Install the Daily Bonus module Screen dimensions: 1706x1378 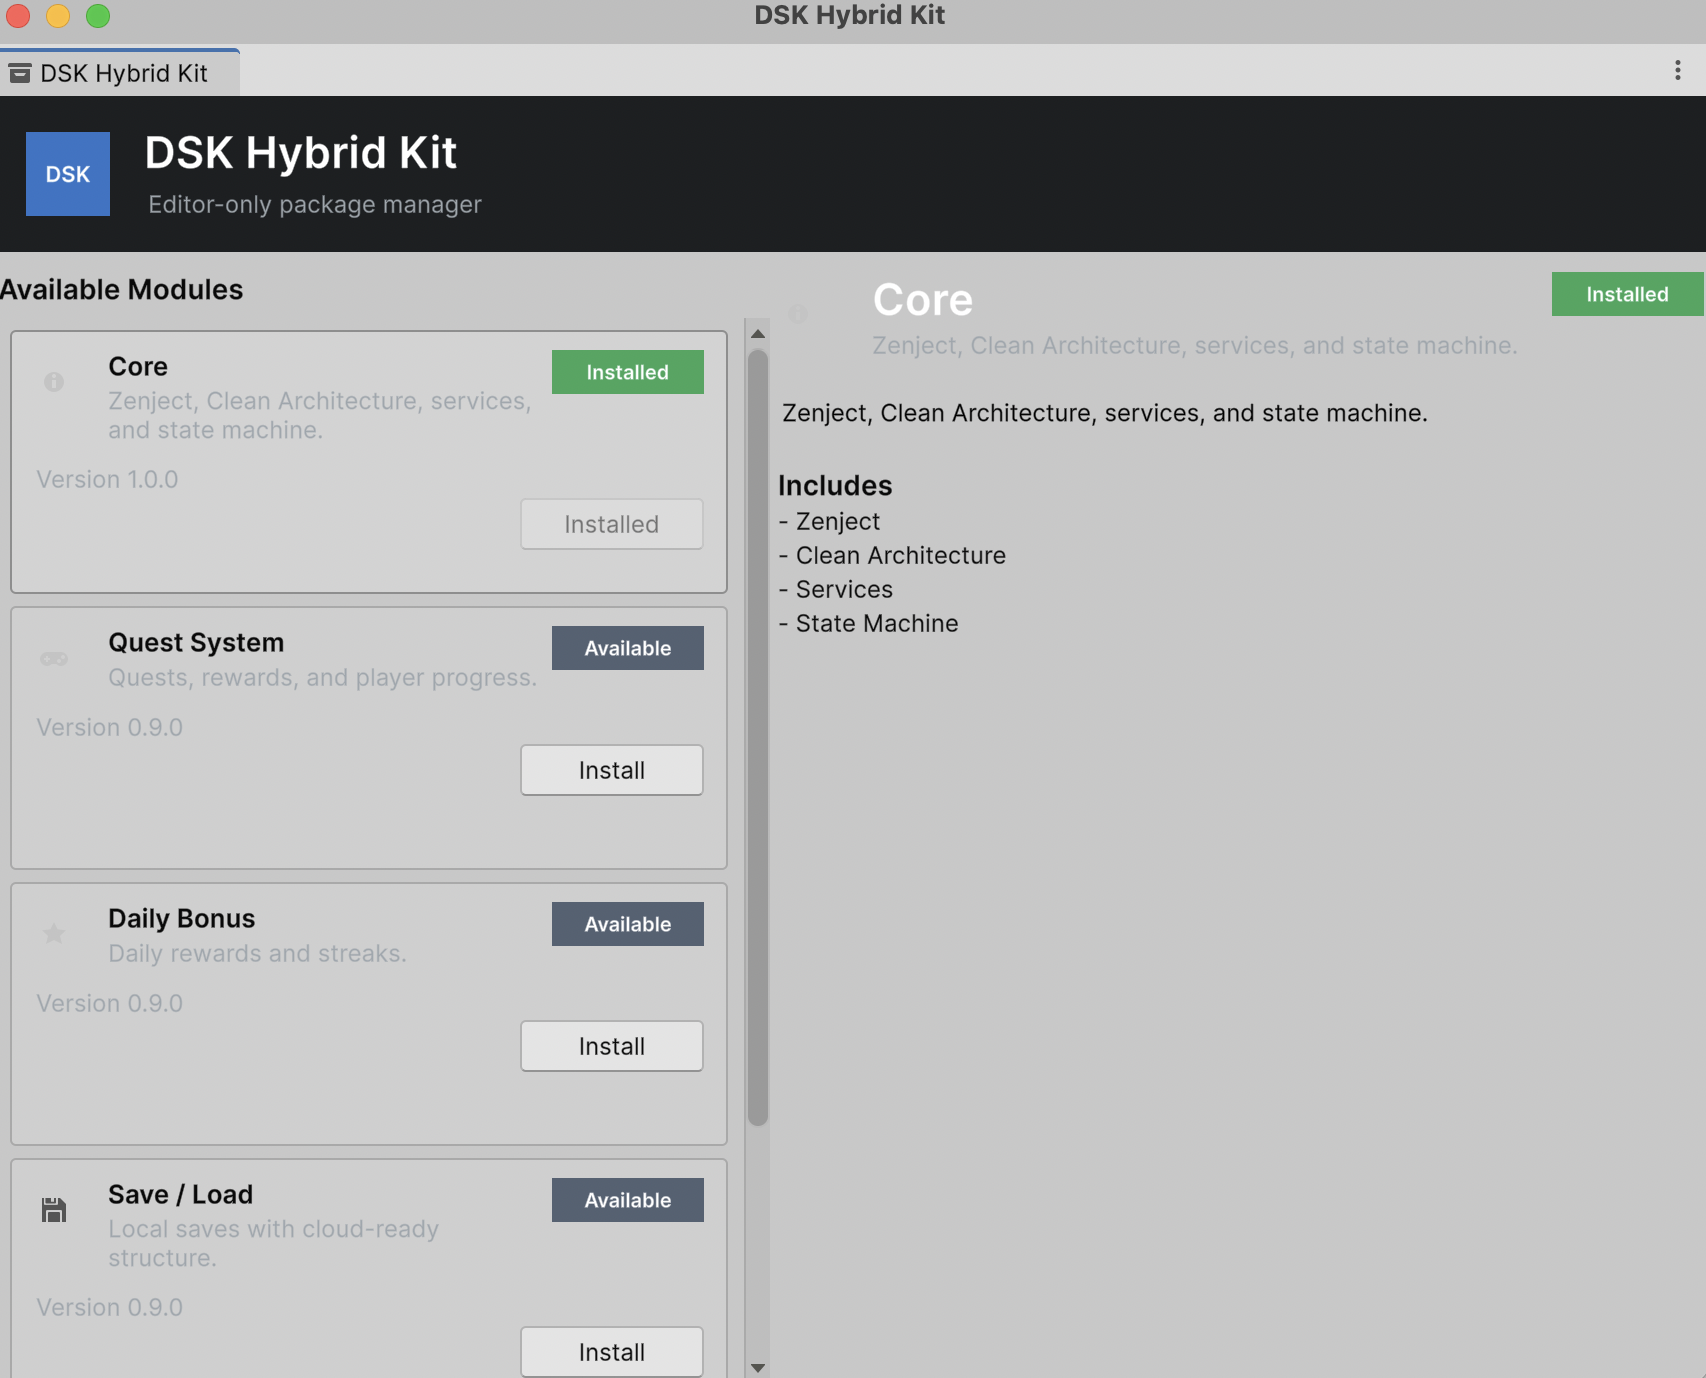point(612,1046)
